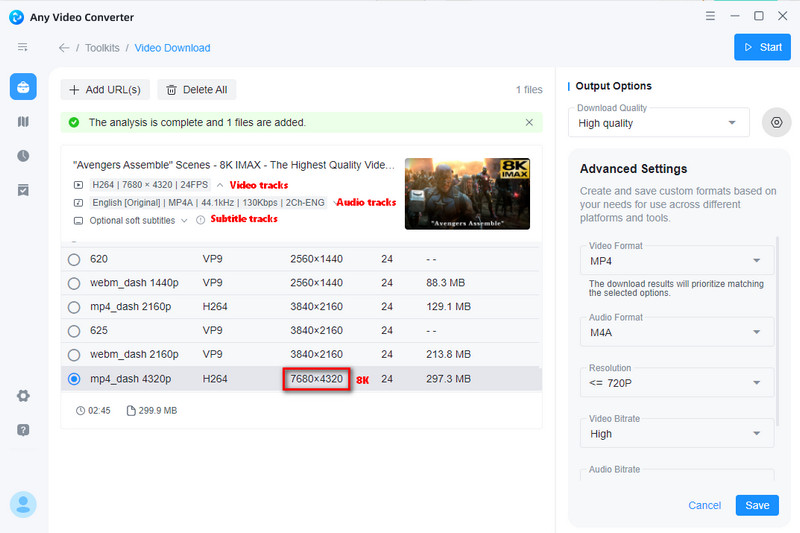Viewport: 800px width, 533px height.
Task: Go to the Toolkits breadcrumb
Action: tap(102, 48)
